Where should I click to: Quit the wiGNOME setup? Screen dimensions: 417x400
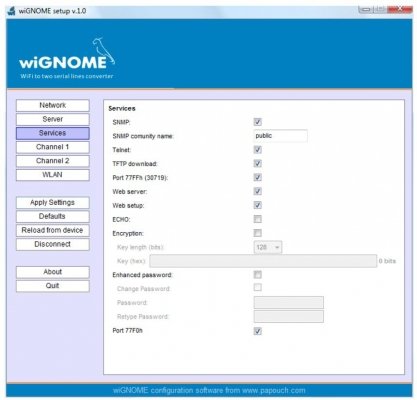click(53, 286)
